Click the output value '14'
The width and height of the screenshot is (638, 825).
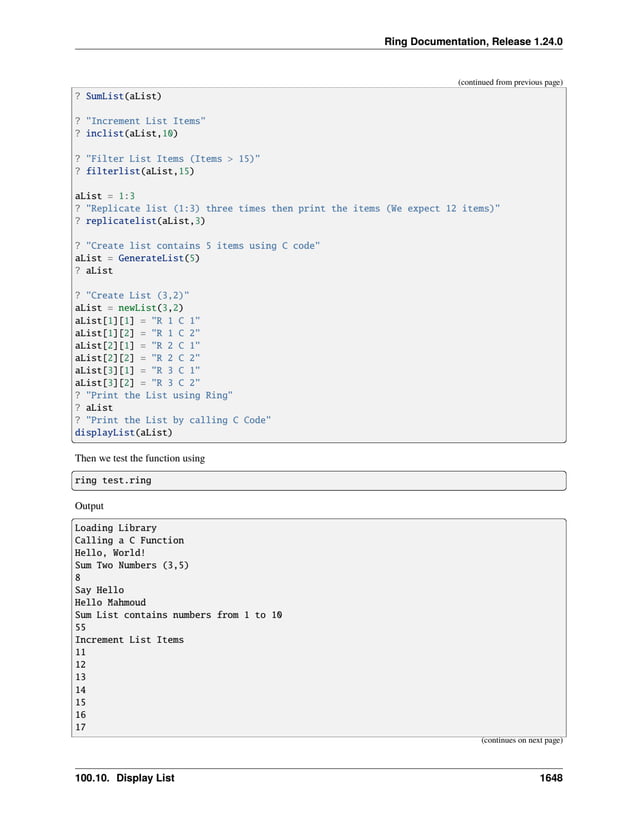point(80,690)
